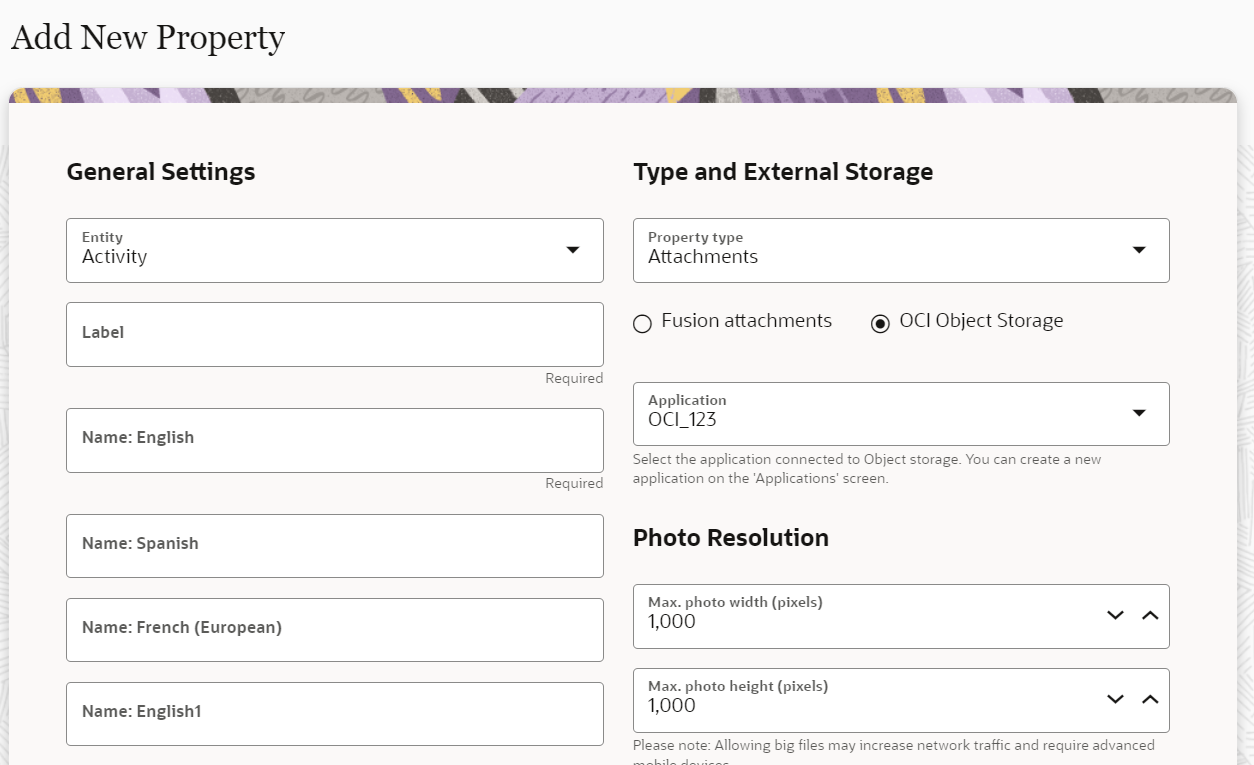Open the Entity dropdown arrow
This screenshot has width=1254, height=765.
click(572, 250)
